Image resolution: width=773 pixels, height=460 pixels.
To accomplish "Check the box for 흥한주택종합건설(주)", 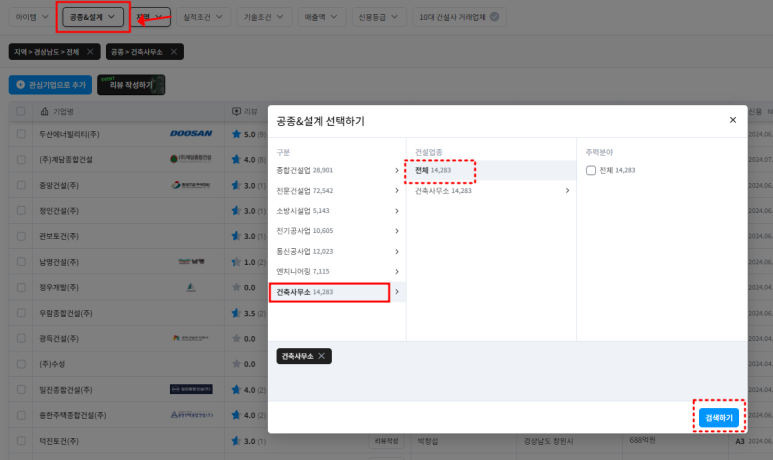I will (21, 415).
